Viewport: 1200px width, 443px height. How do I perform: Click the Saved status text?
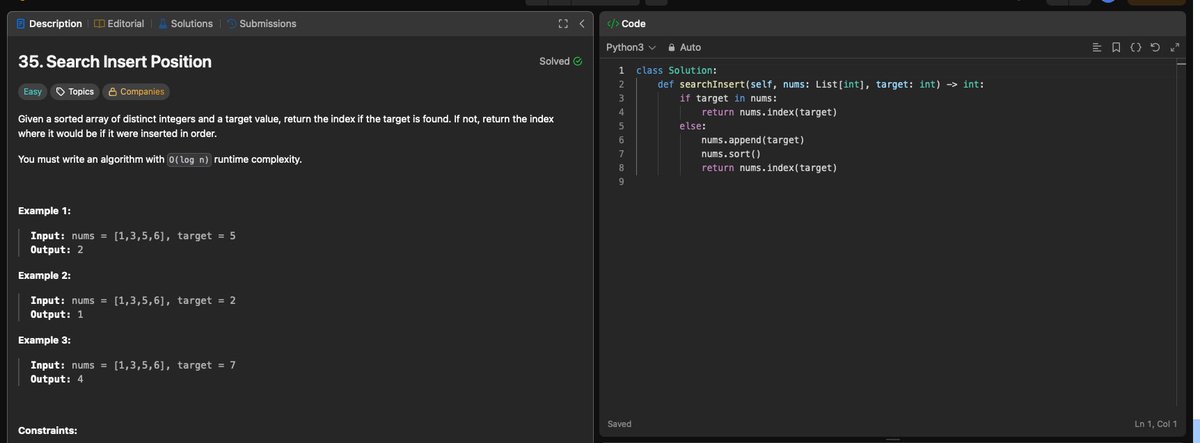(619, 424)
